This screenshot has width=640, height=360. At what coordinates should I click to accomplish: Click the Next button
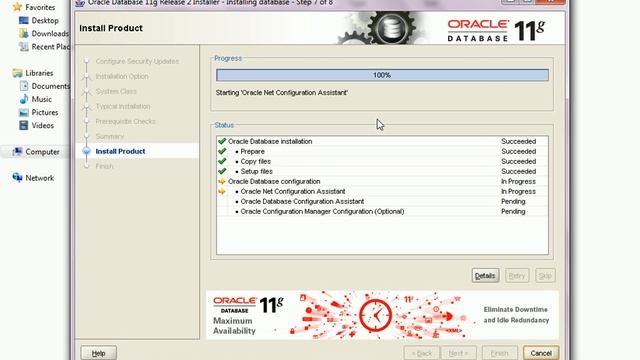458,353
